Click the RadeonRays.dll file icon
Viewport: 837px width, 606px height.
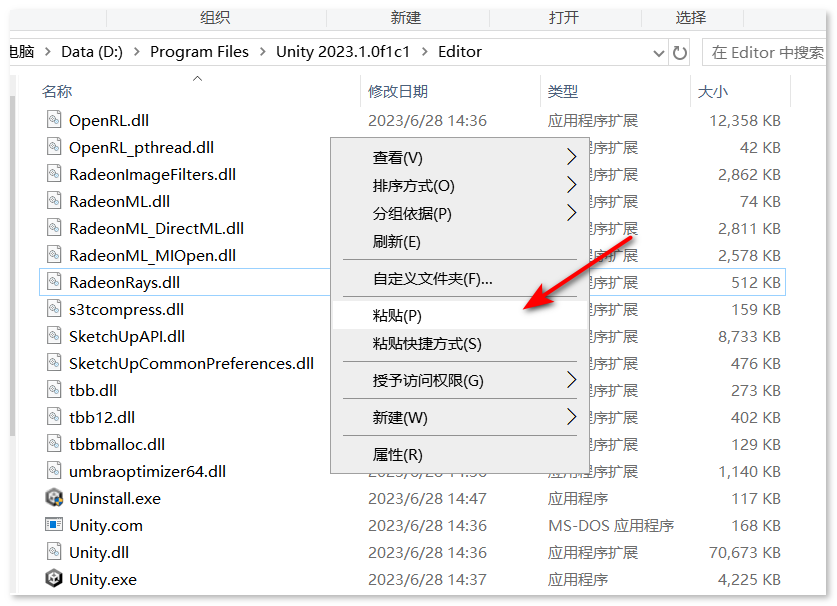point(54,281)
